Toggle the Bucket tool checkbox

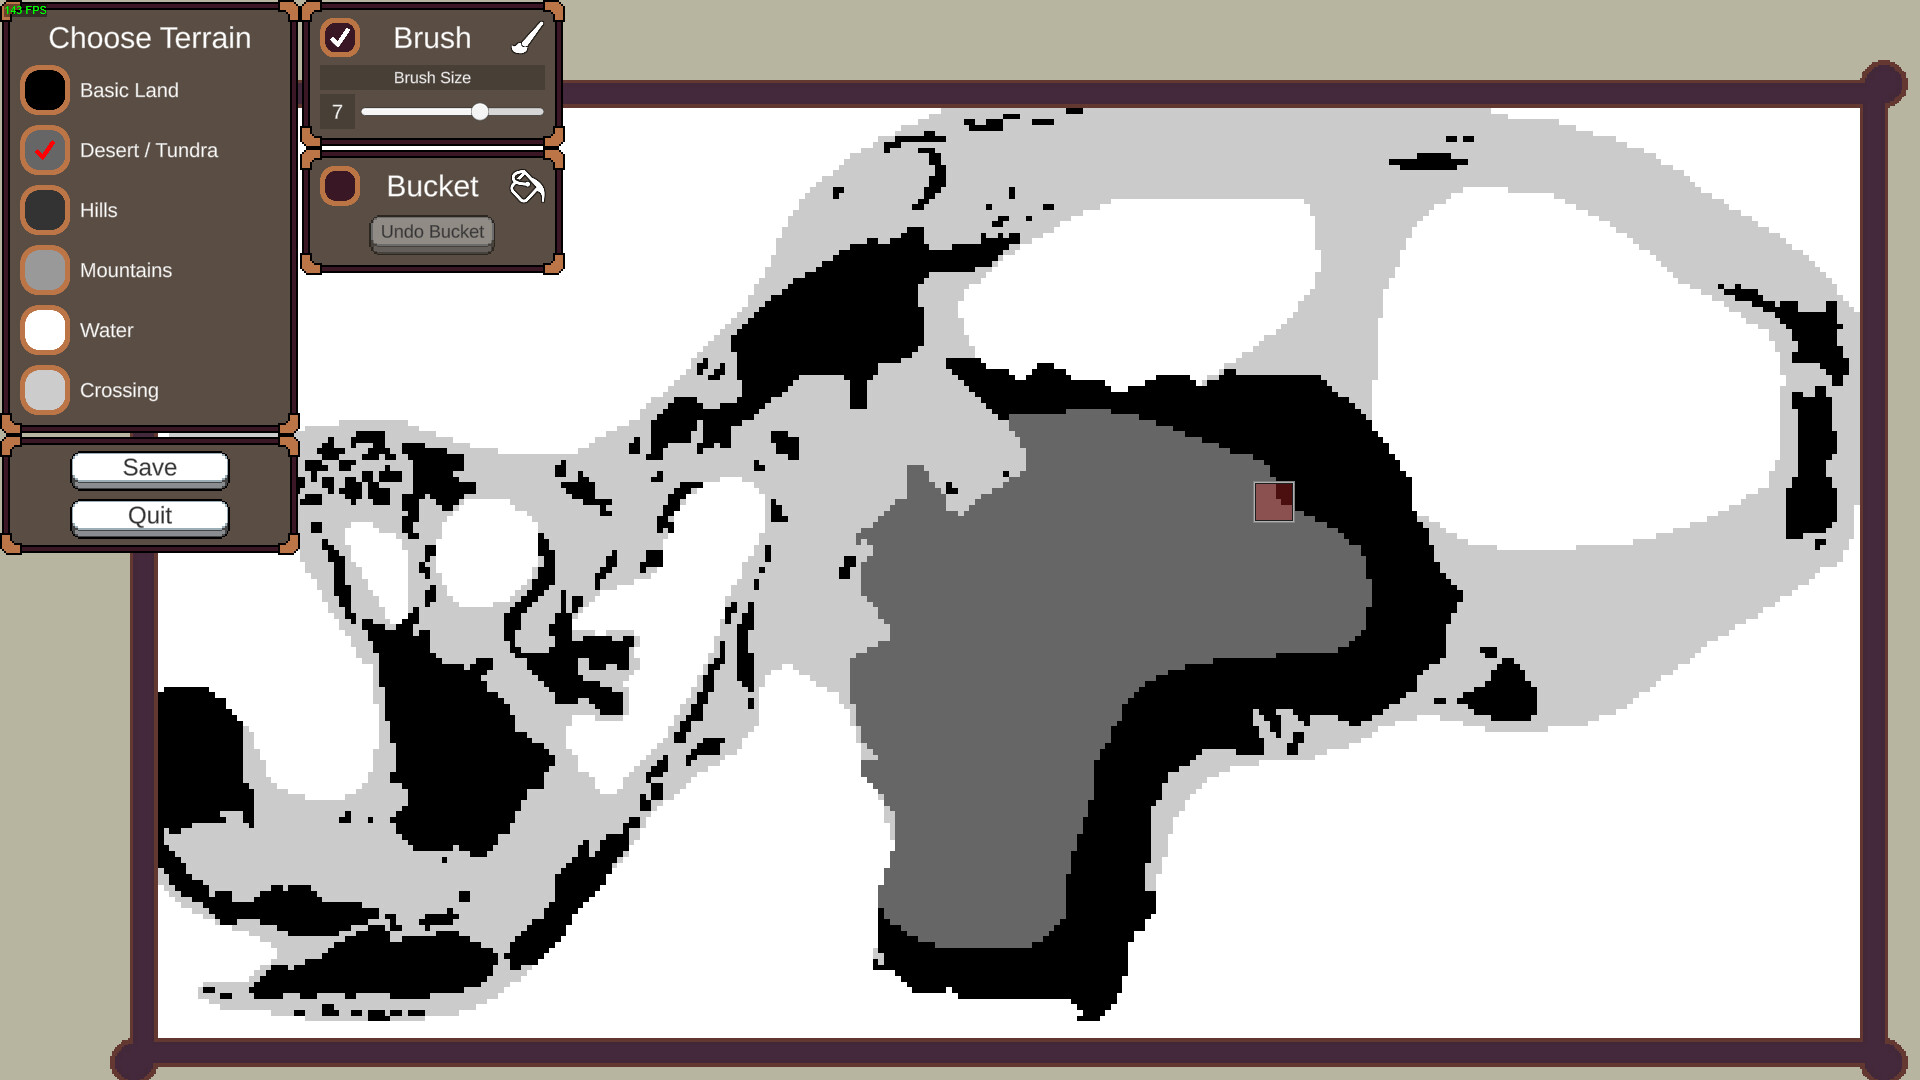339,186
